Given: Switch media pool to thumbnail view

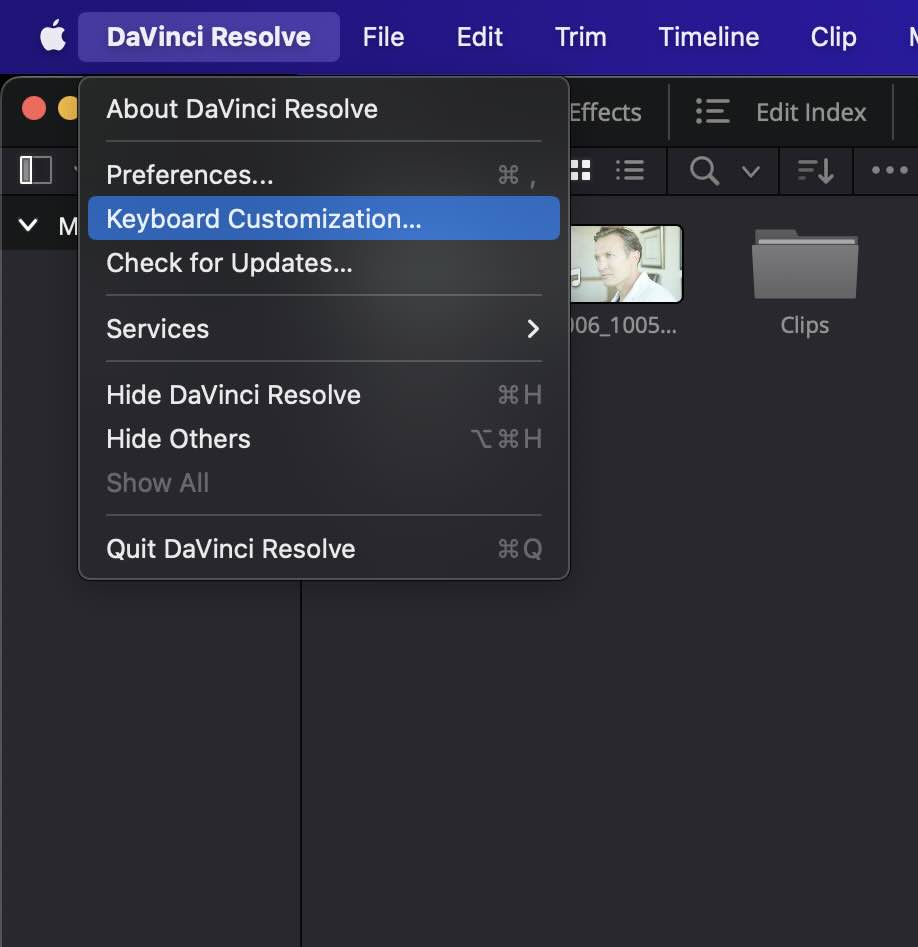Looking at the screenshot, I should click(x=580, y=170).
